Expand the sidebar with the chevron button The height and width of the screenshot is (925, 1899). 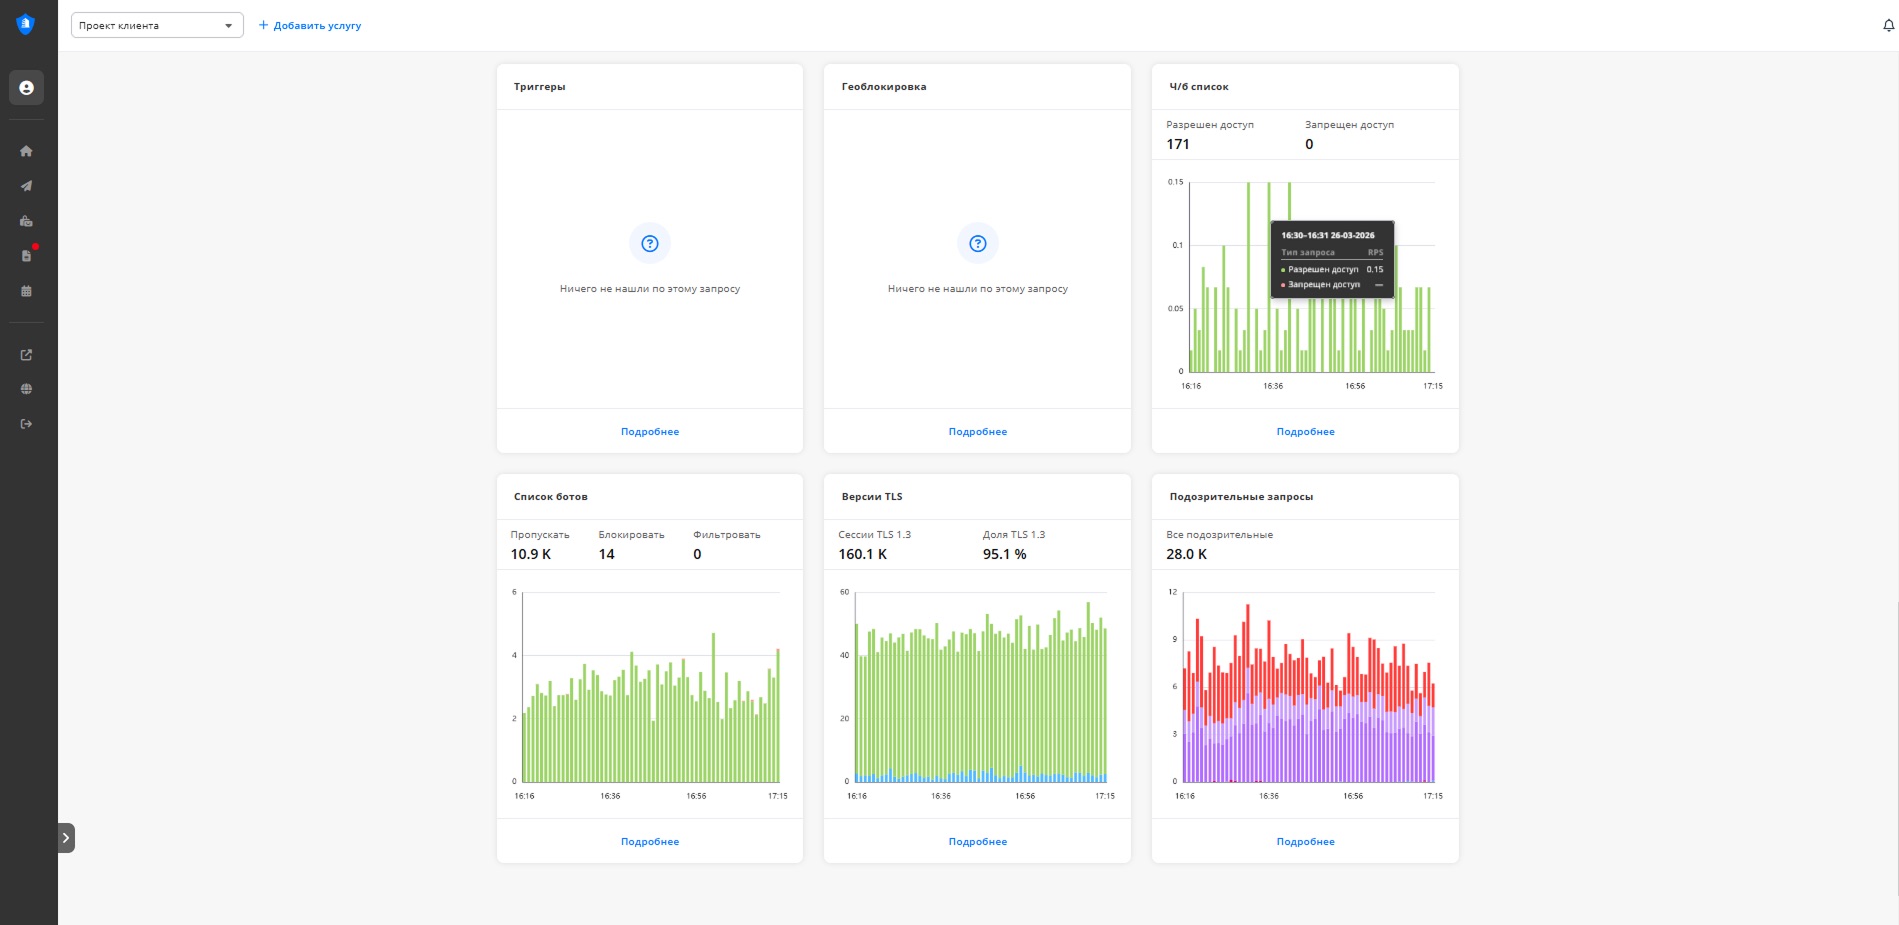(66, 838)
